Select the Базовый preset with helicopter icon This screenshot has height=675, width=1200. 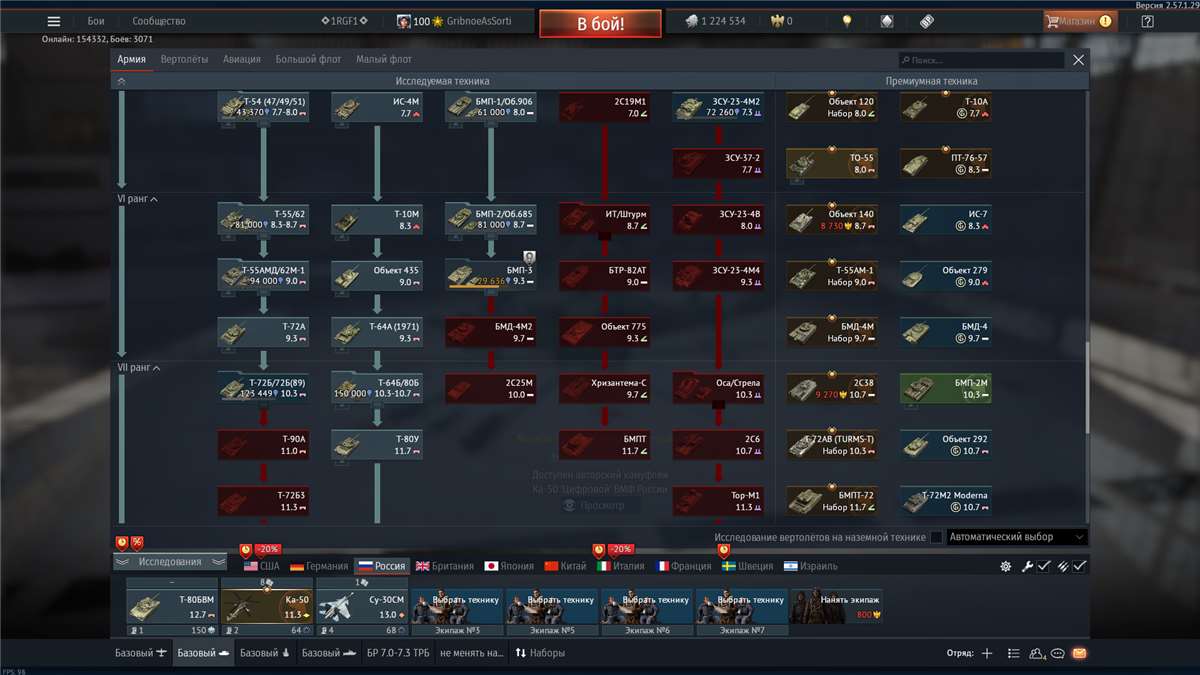click(265, 653)
